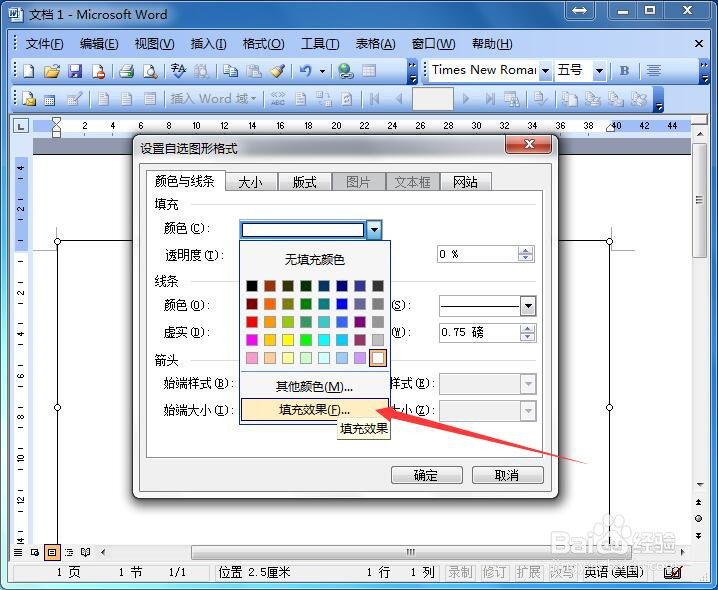Switch to the 网站 tab
This screenshot has height=590, width=718.
[465, 182]
